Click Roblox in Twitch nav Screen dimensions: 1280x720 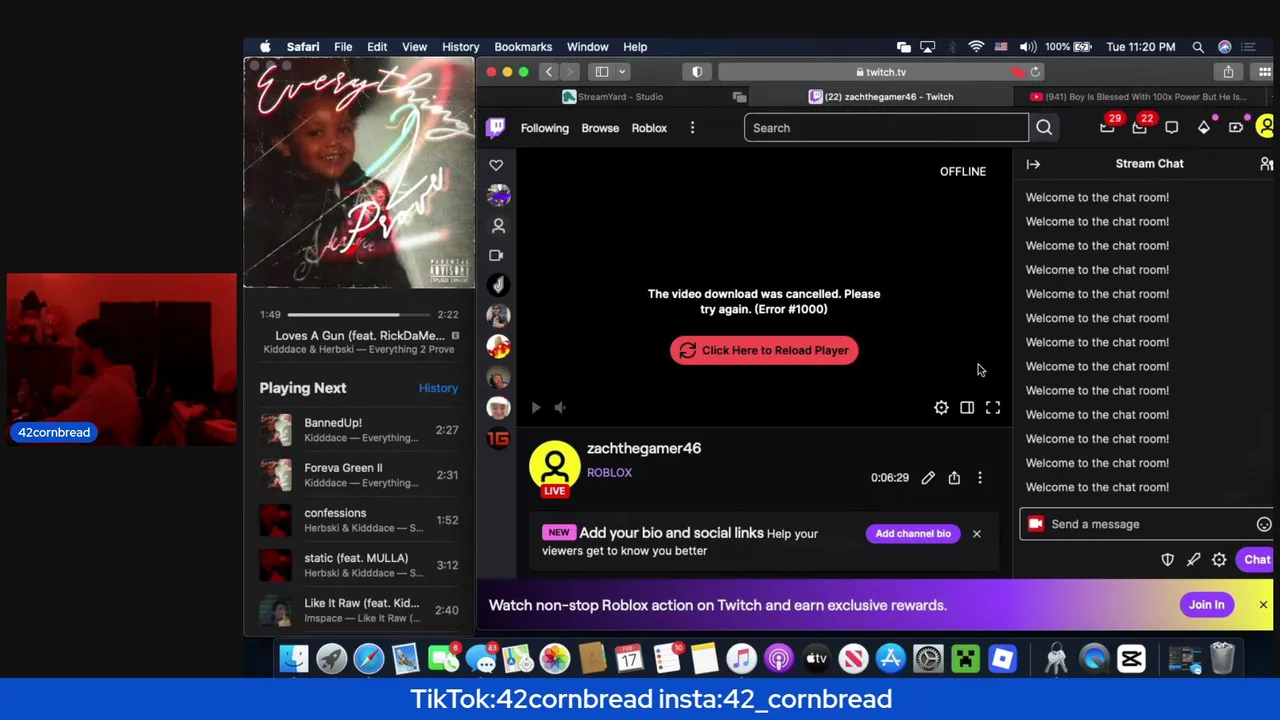click(649, 128)
